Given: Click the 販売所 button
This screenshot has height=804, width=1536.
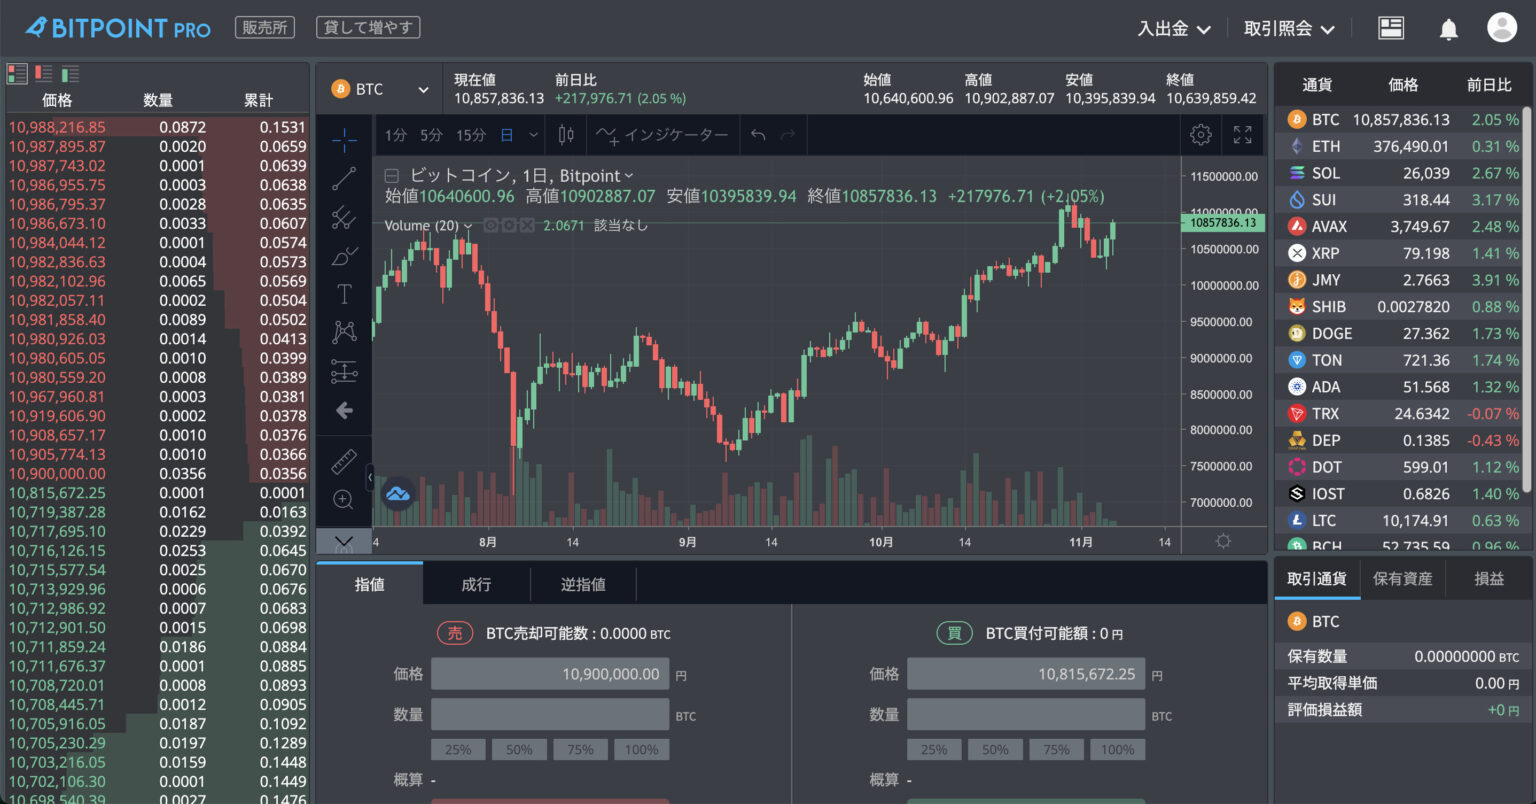Looking at the screenshot, I should click(264, 27).
